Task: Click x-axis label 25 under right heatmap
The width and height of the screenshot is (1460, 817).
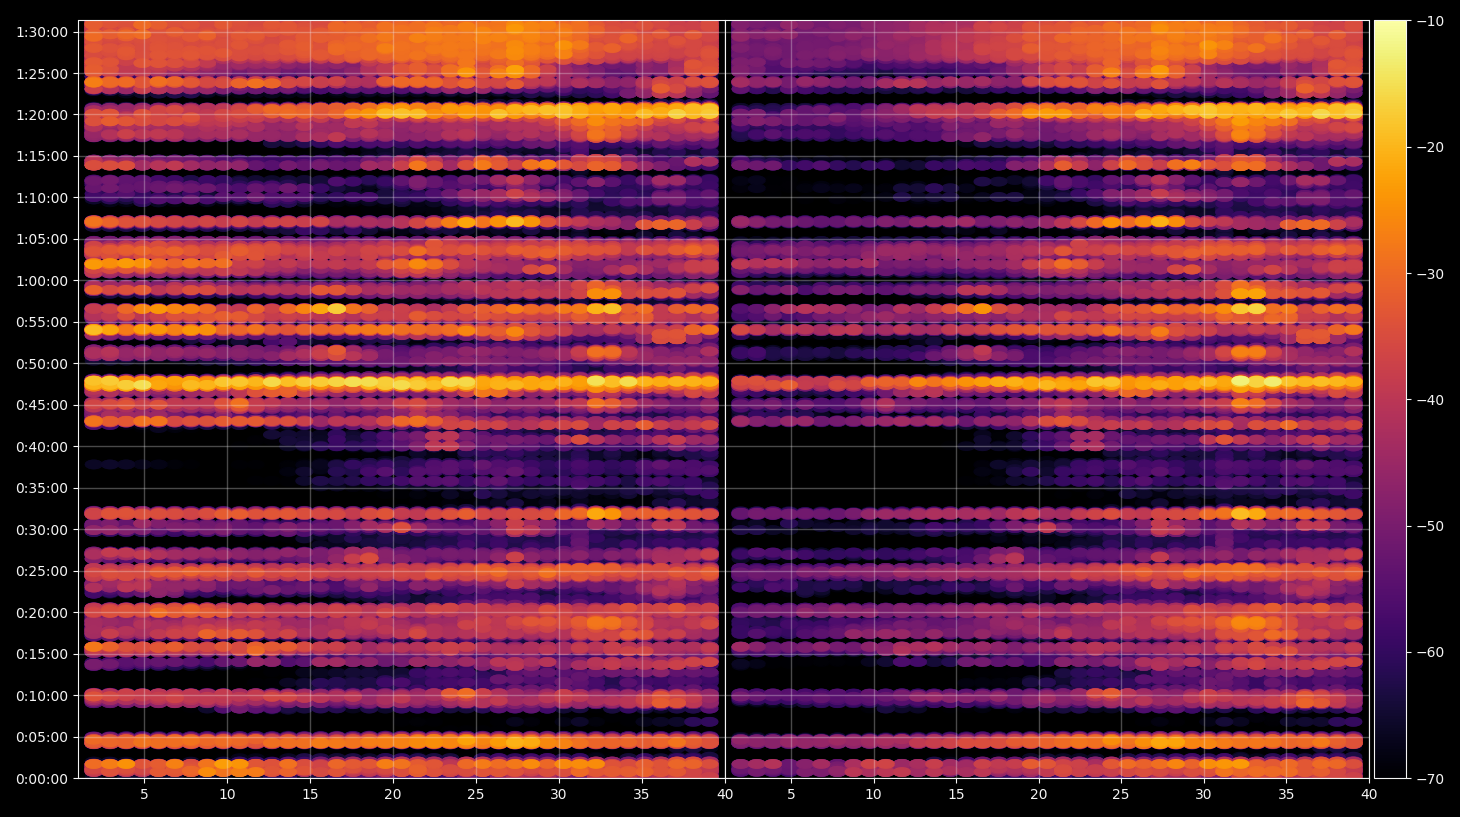Action: pos(1121,795)
